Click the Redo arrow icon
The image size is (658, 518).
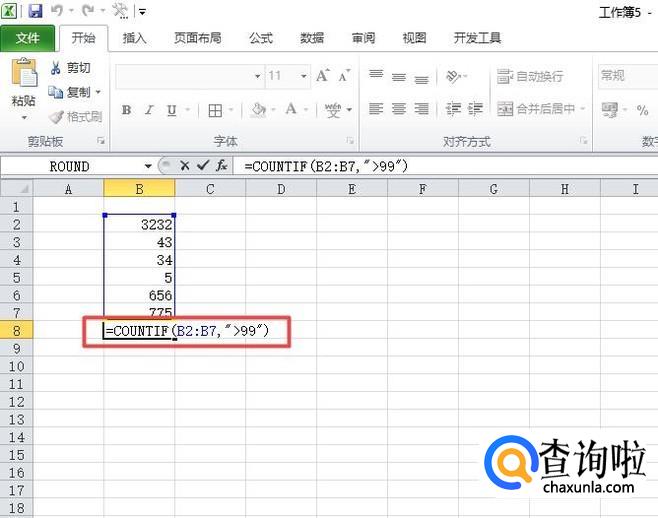[x=88, y=10]
